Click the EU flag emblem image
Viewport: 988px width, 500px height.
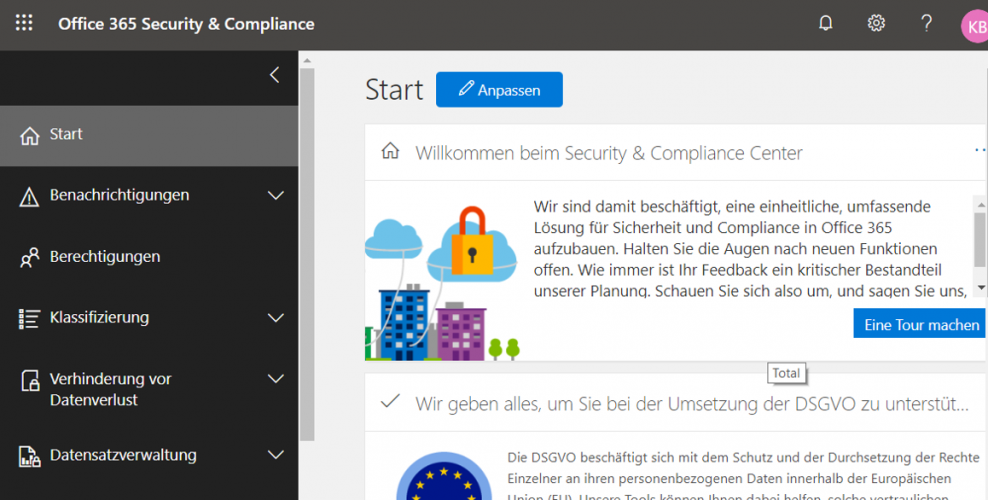(444, 476)
